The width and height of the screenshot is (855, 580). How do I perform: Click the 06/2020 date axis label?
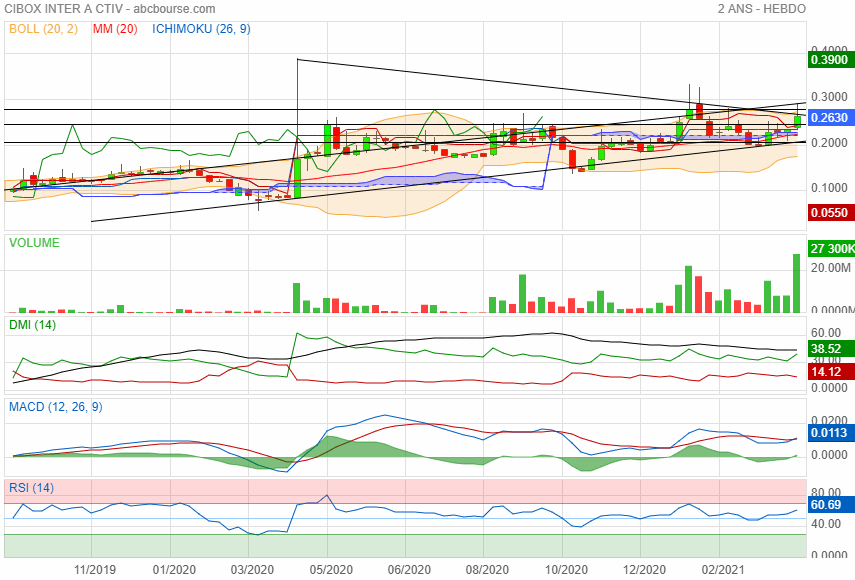(x=409, y=570)
